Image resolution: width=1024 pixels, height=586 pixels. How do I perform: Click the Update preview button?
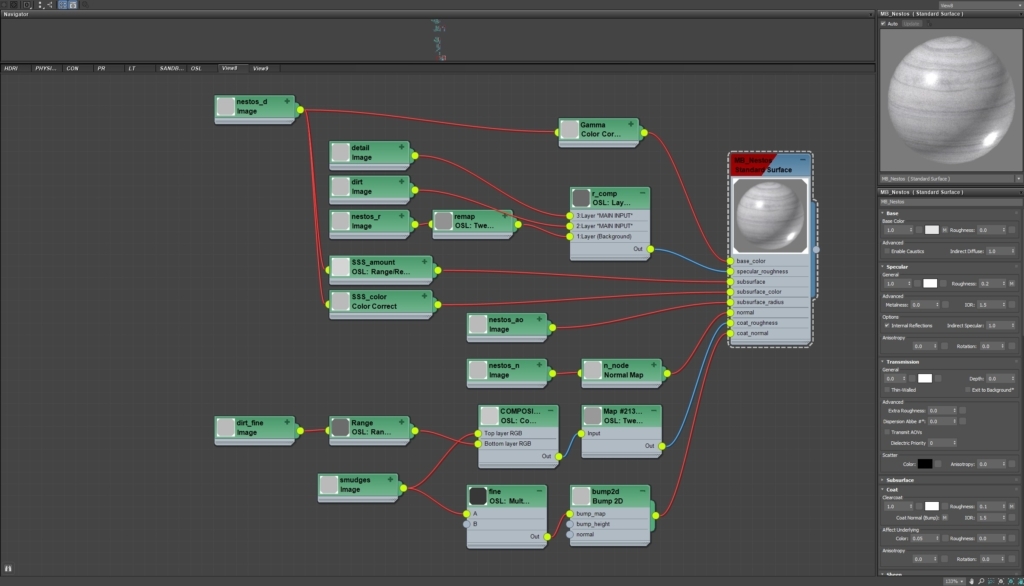coord(912,24)
